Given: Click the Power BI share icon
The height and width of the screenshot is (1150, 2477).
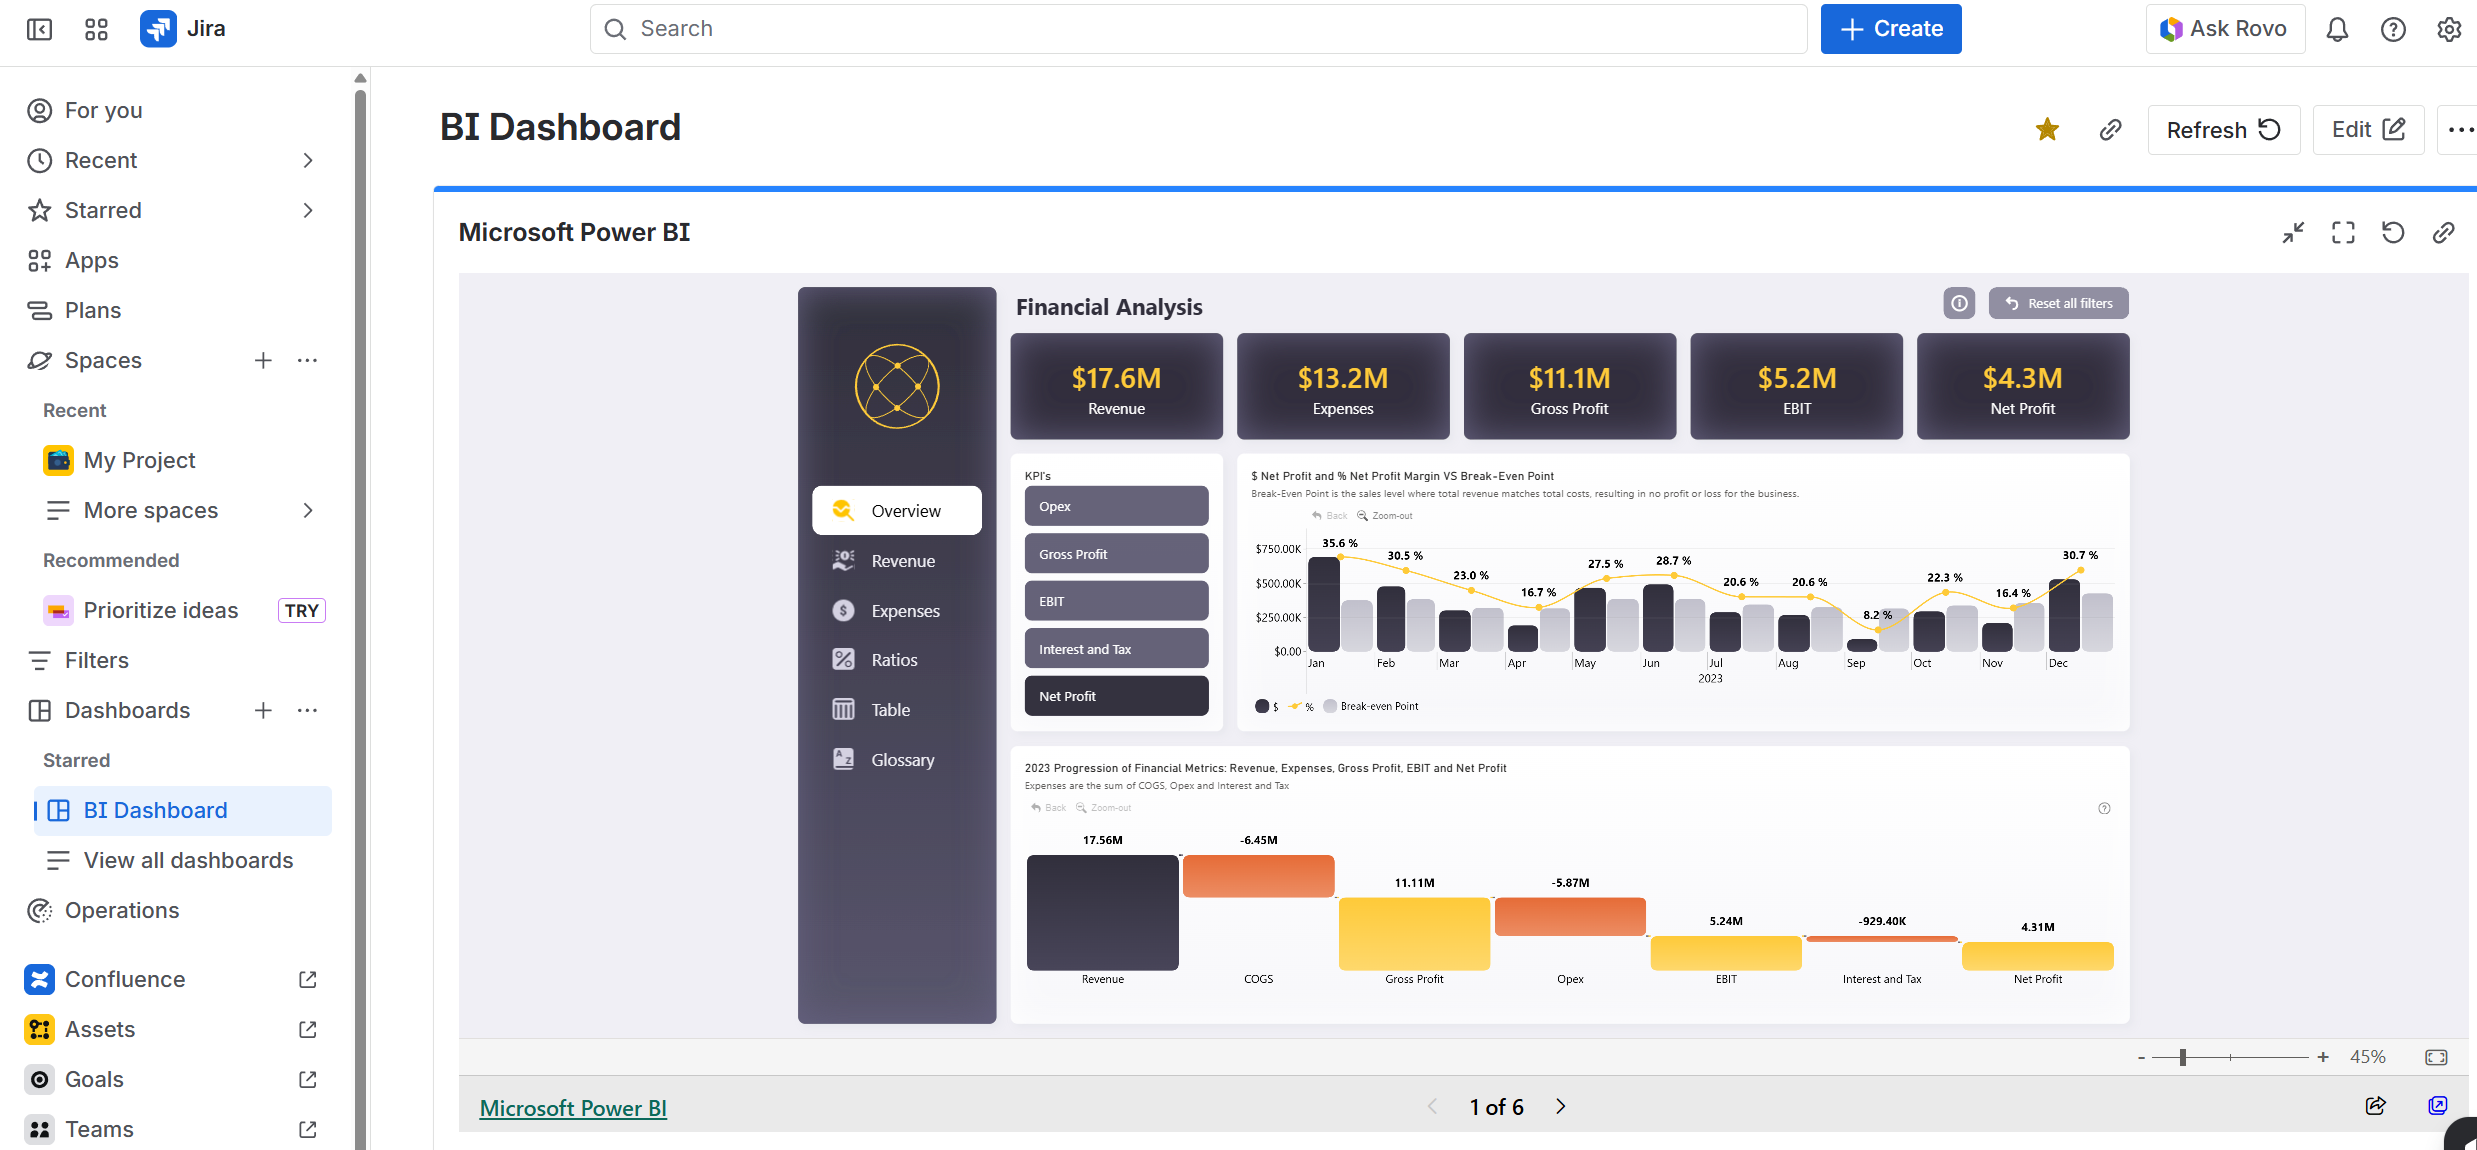Looking at the screenshot, I should tap(2376, 1106).
